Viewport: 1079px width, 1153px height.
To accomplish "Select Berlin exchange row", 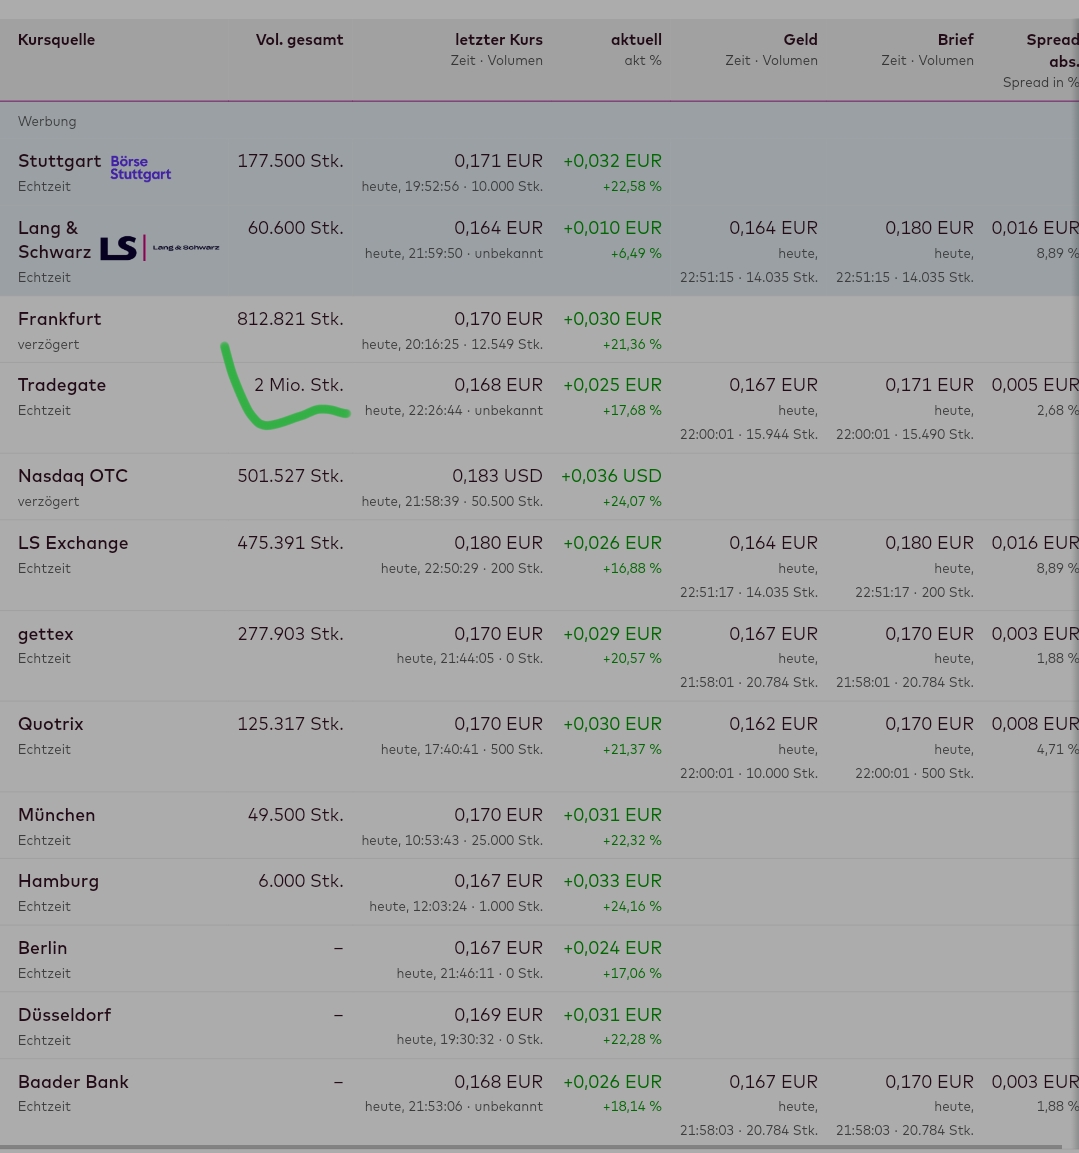I will click(43, 948).
